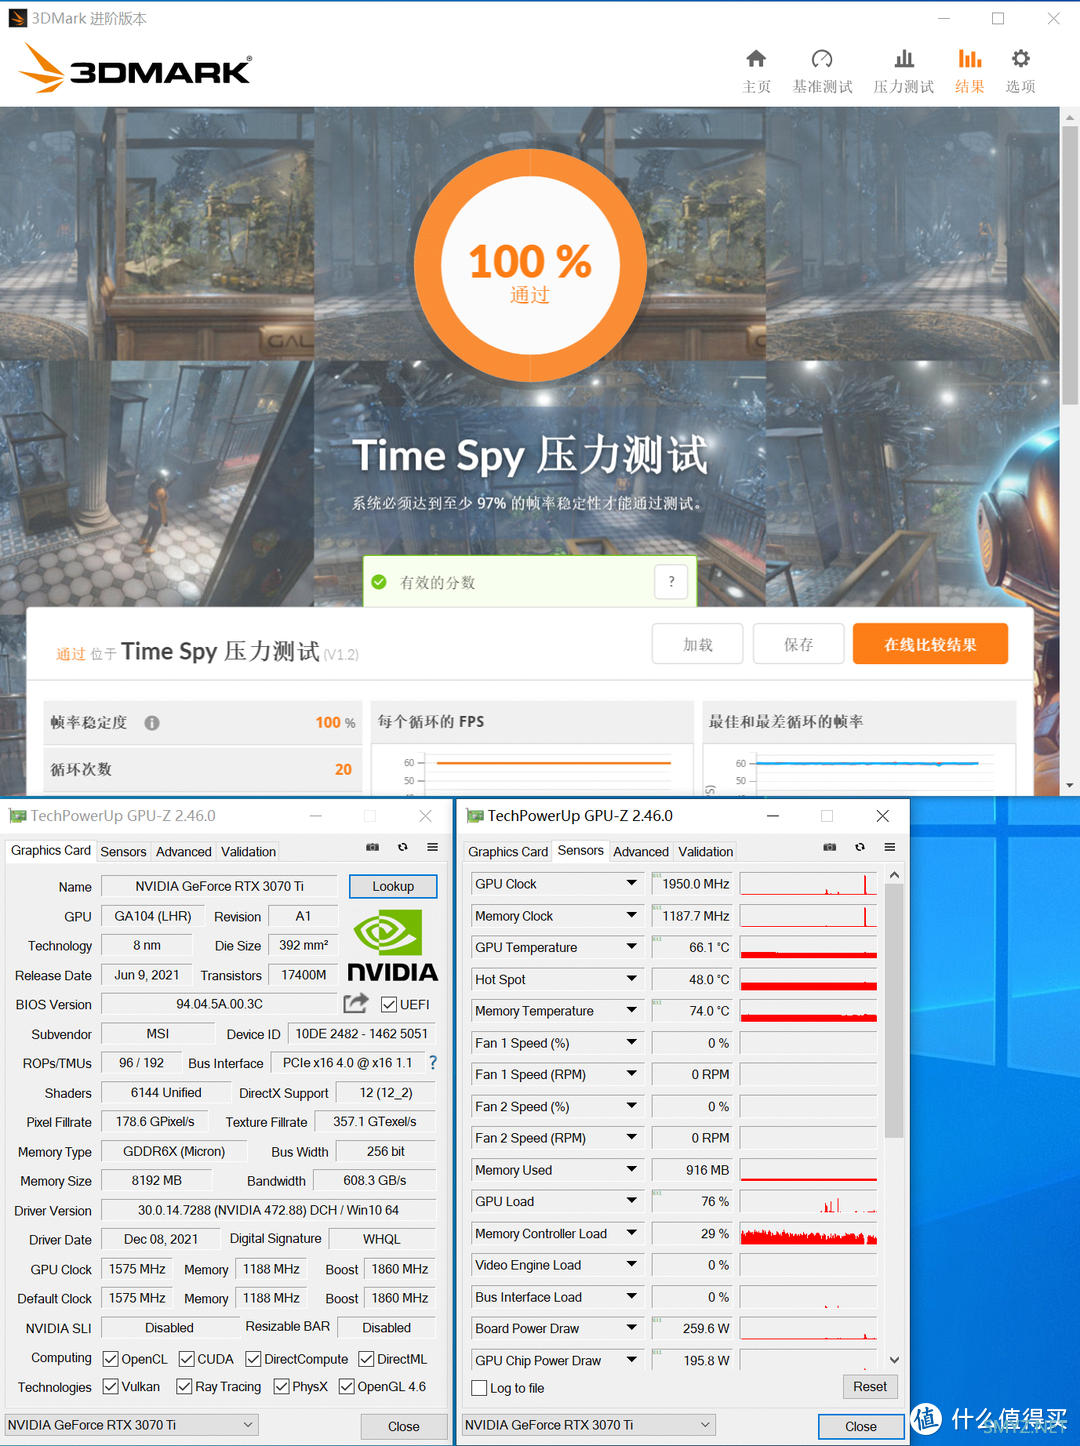Image resolution: width=1080 pixels, height=1446 pixels.
Task: Click Close button in left GPU-Z window
Action: pyautogui.click(x=404, y=1426)
